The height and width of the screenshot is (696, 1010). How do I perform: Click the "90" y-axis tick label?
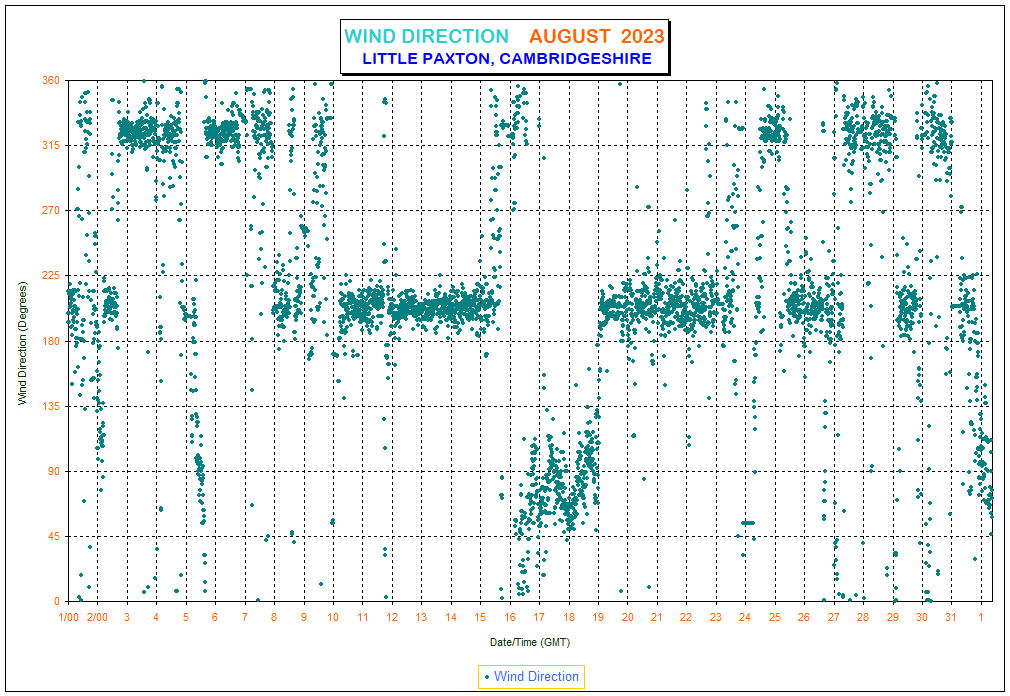[54, 471]
